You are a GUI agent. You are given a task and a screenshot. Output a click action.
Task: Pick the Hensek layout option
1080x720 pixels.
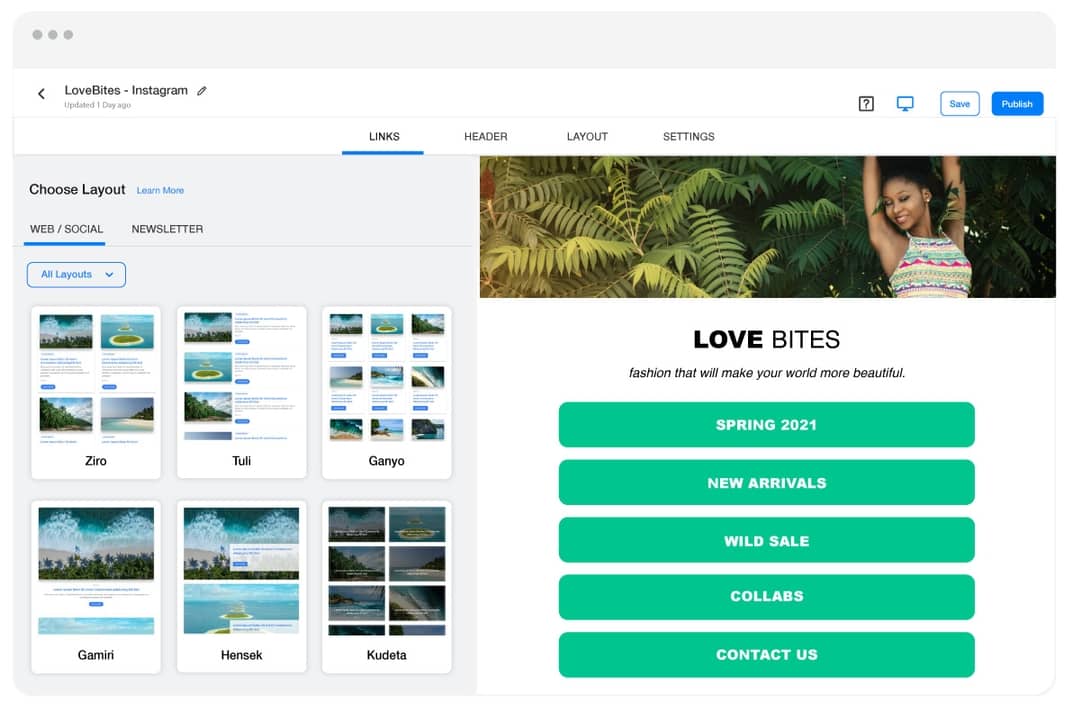click(x=241, y=585)
